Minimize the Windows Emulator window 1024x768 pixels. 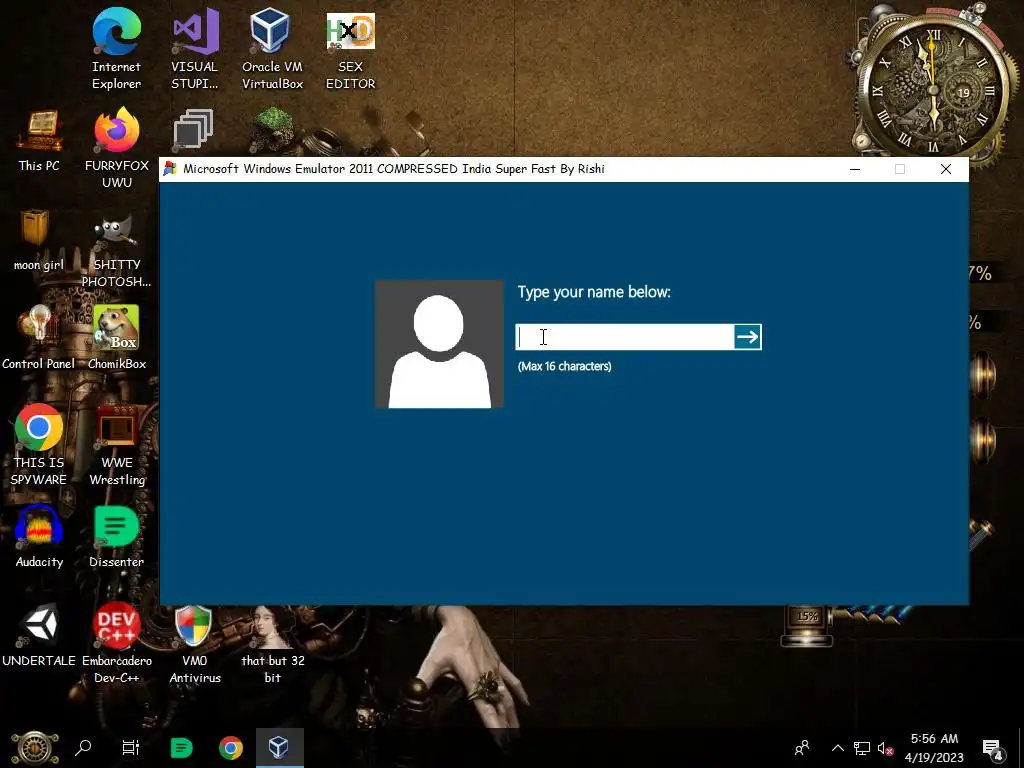point(855,169)
